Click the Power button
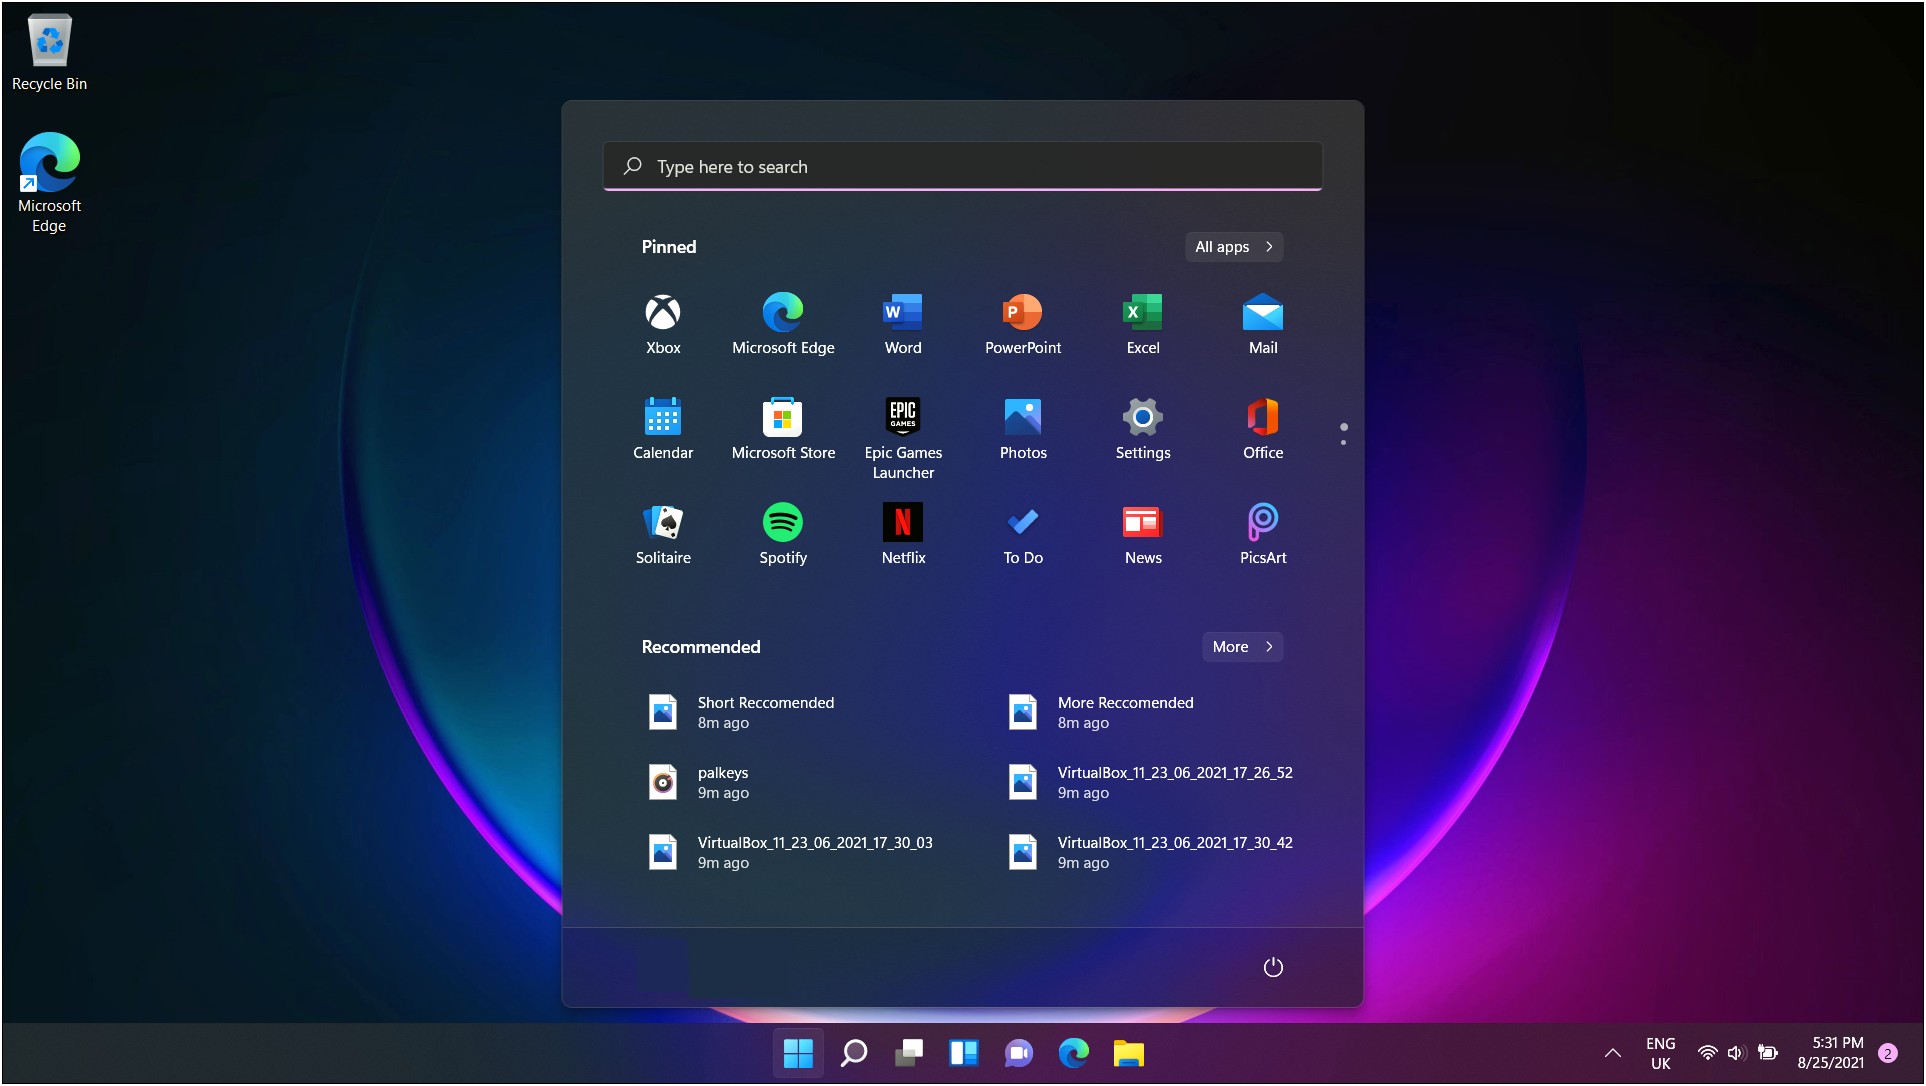 [x=1273, y=966]
